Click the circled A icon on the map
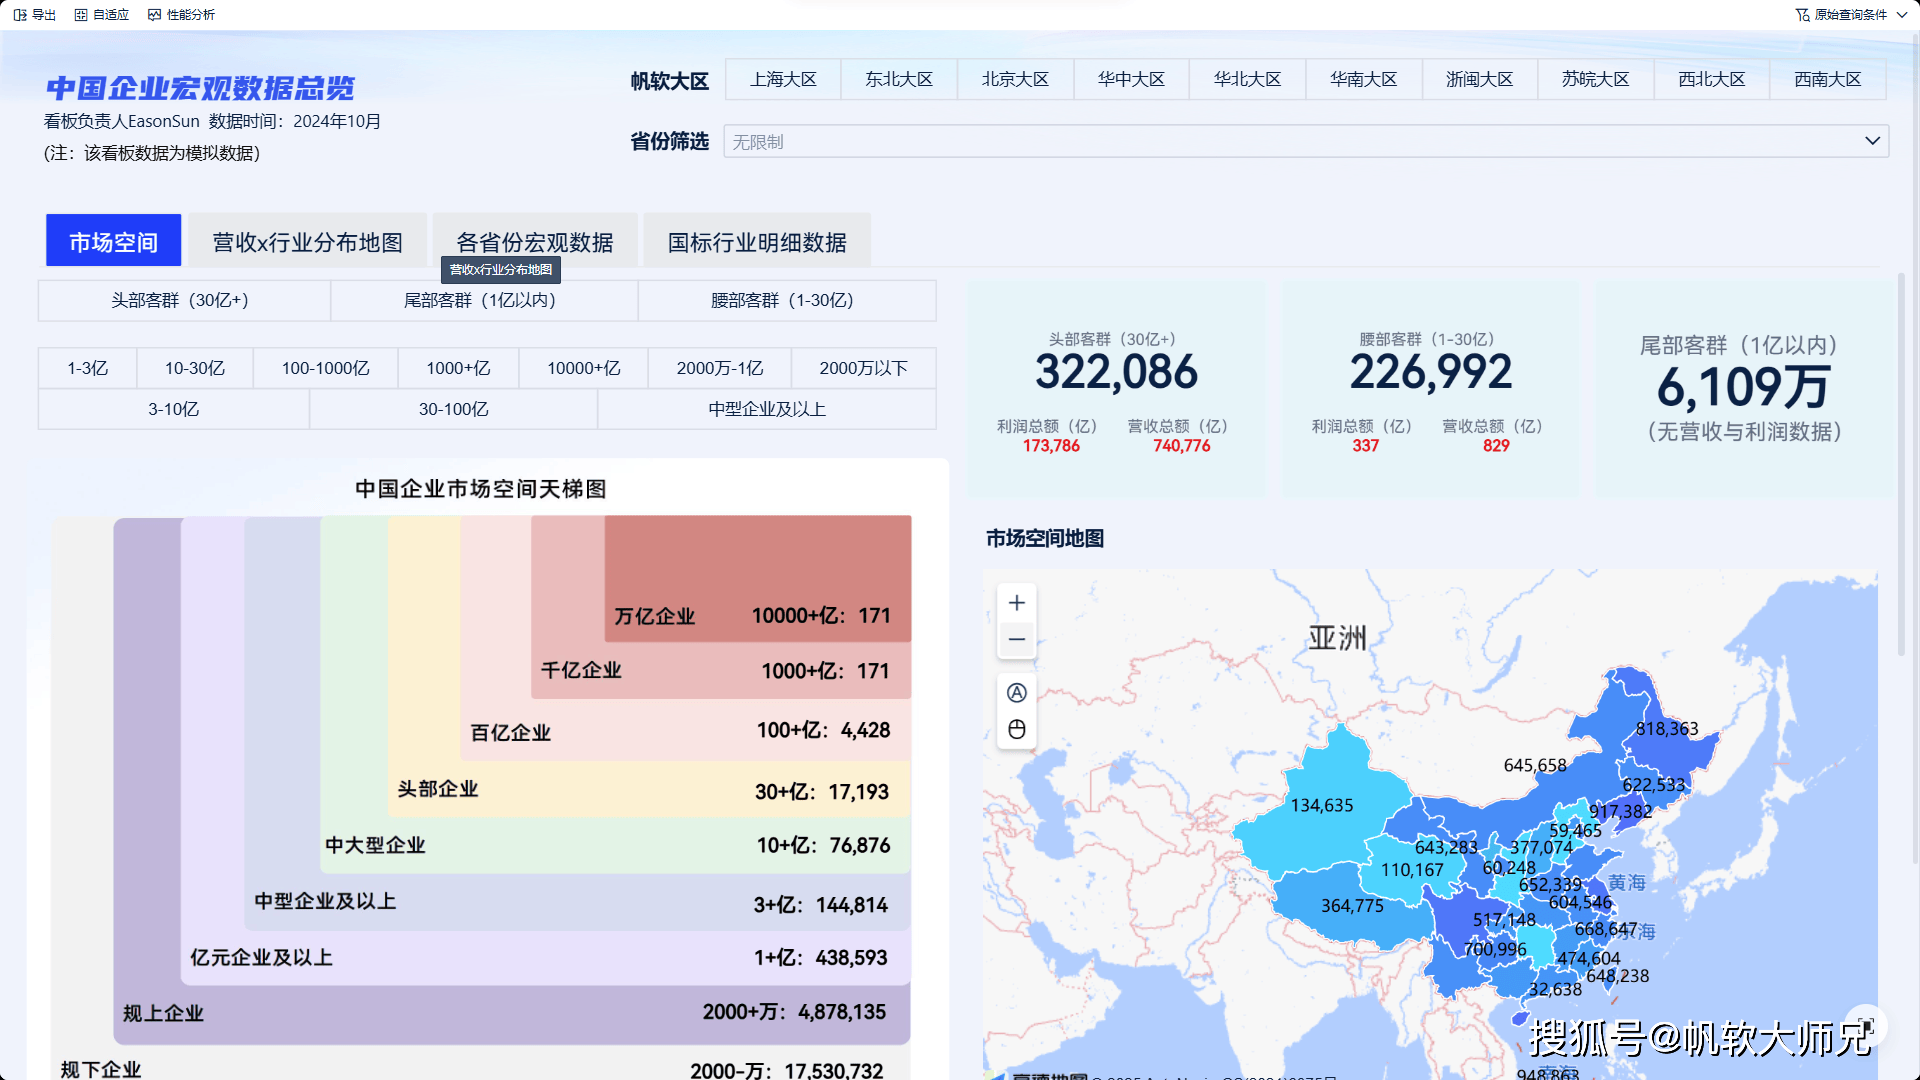The height and width of the screenshot is (1080, 1920). pos(1016,692)
